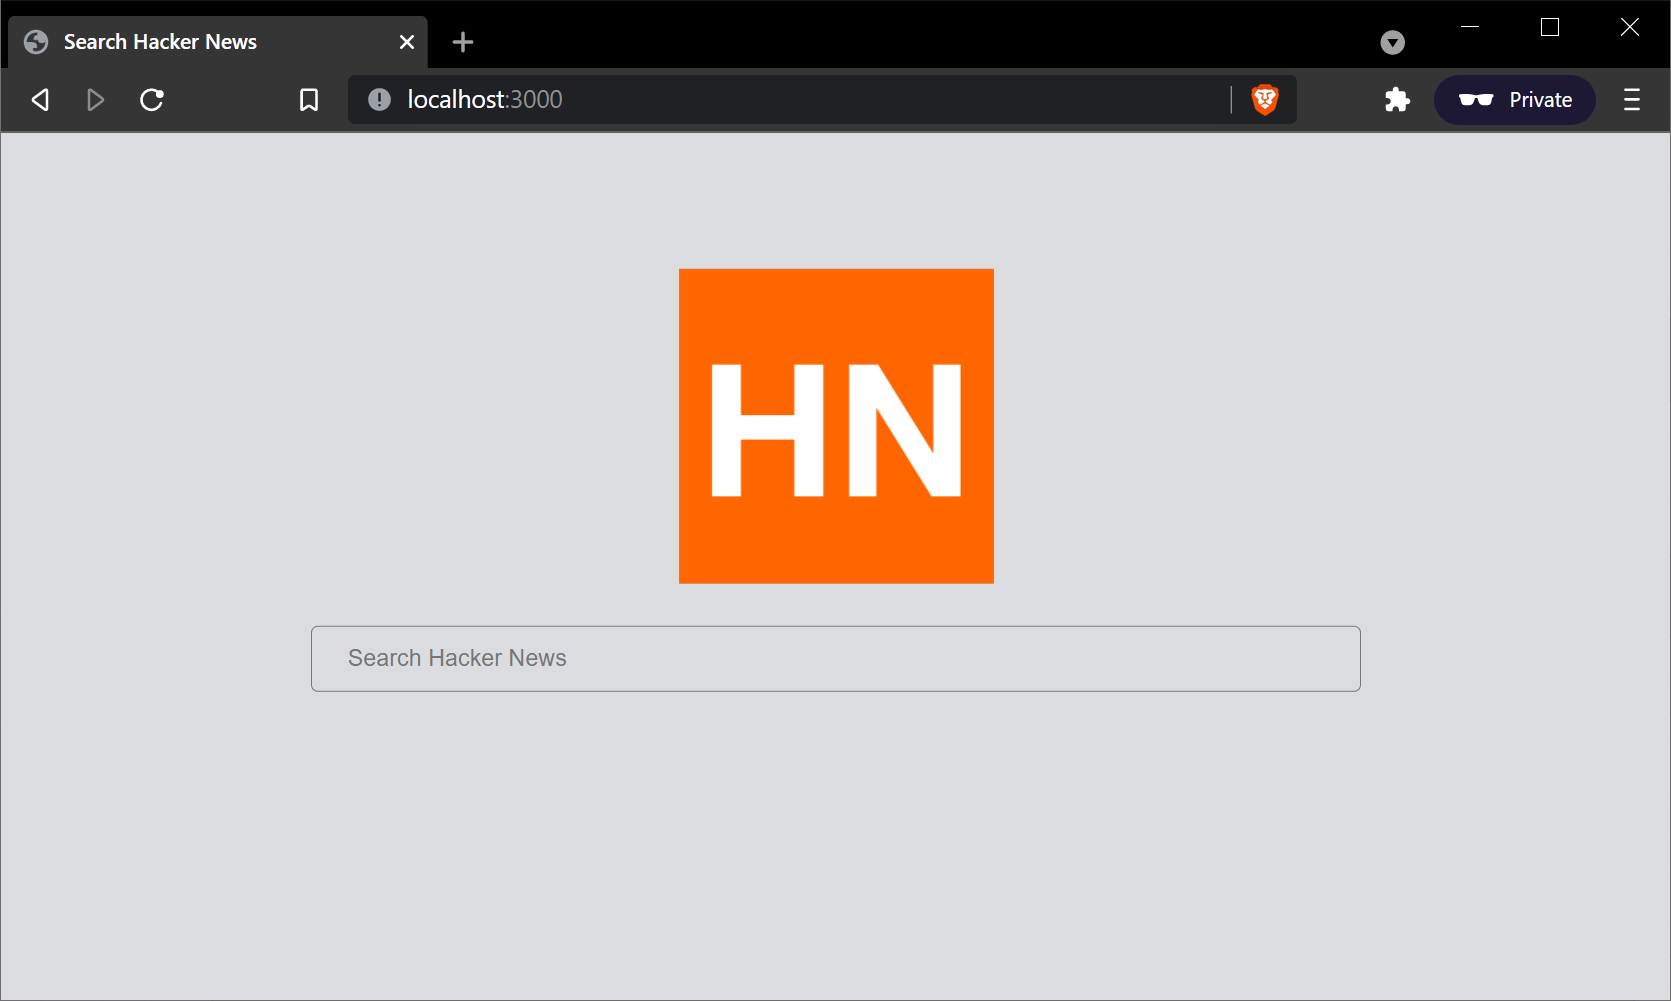1671x1001 pixels.
Task: Click the Brave Shields lion icon
Action: click(x=1264, y=99)
